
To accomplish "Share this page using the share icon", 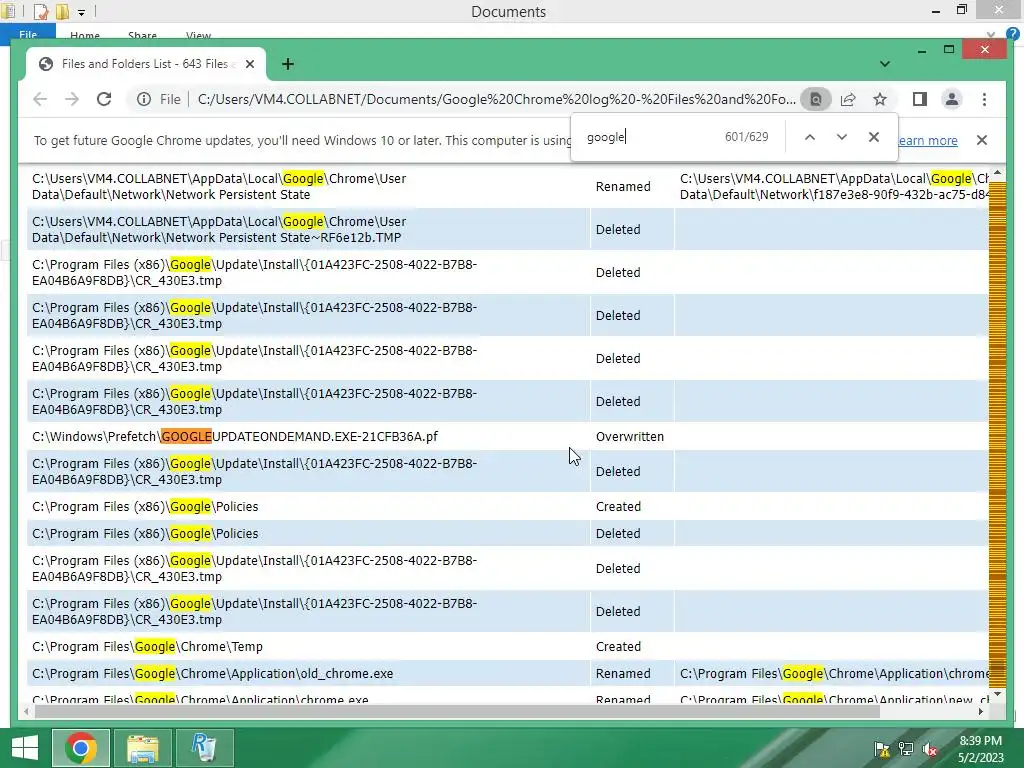I will [x=848, y=99].
